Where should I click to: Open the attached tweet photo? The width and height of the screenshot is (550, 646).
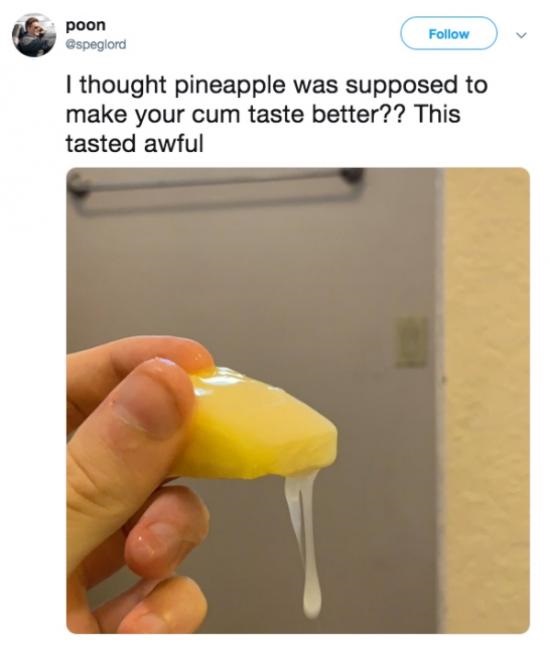(298, 400)
